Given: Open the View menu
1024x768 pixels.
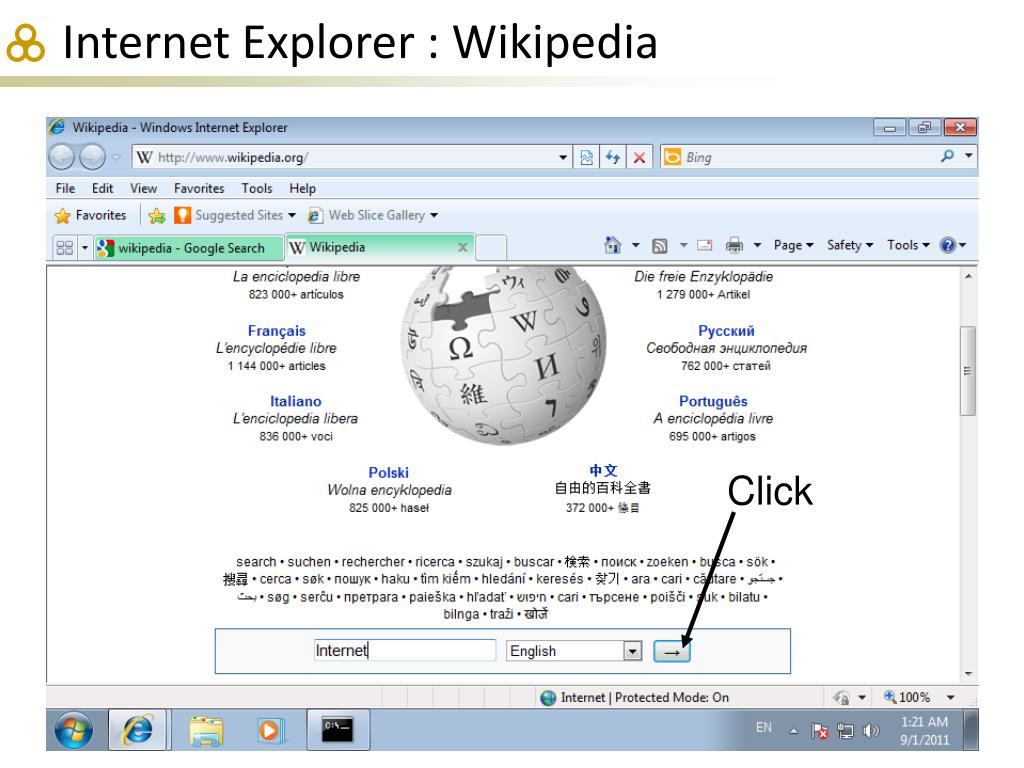Looking at the screenshot, I should (144, 189).
